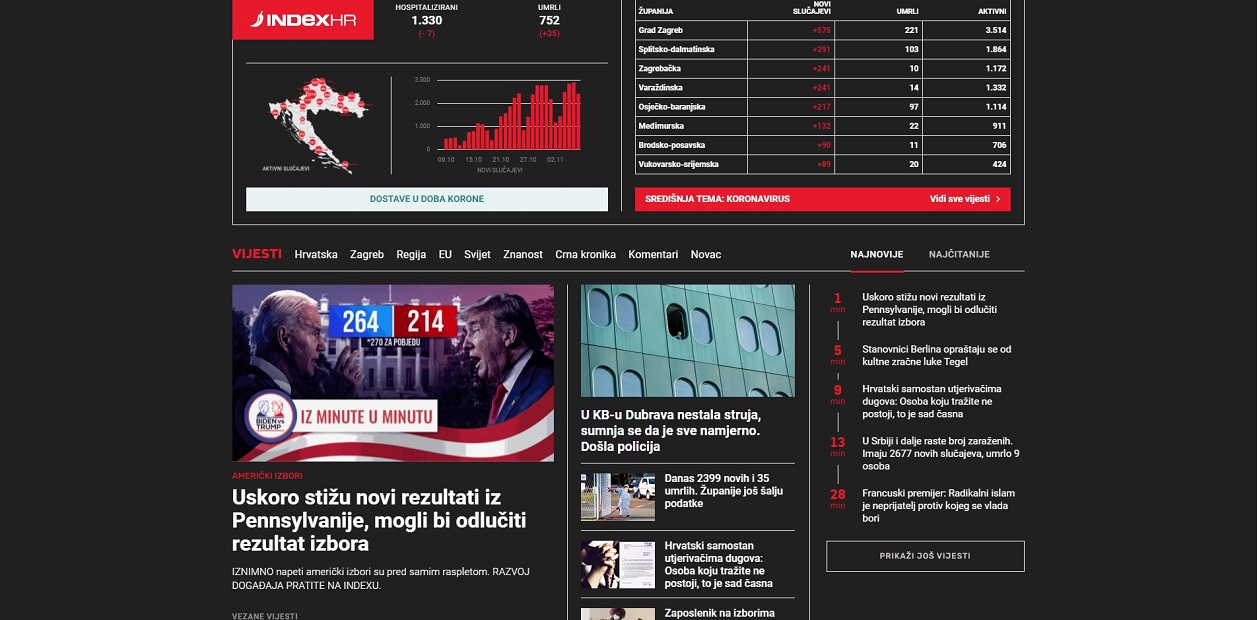Click the Biden vs Trump badge icon
This screenshot has height=620, width=1257.
(x=269, y=414)
